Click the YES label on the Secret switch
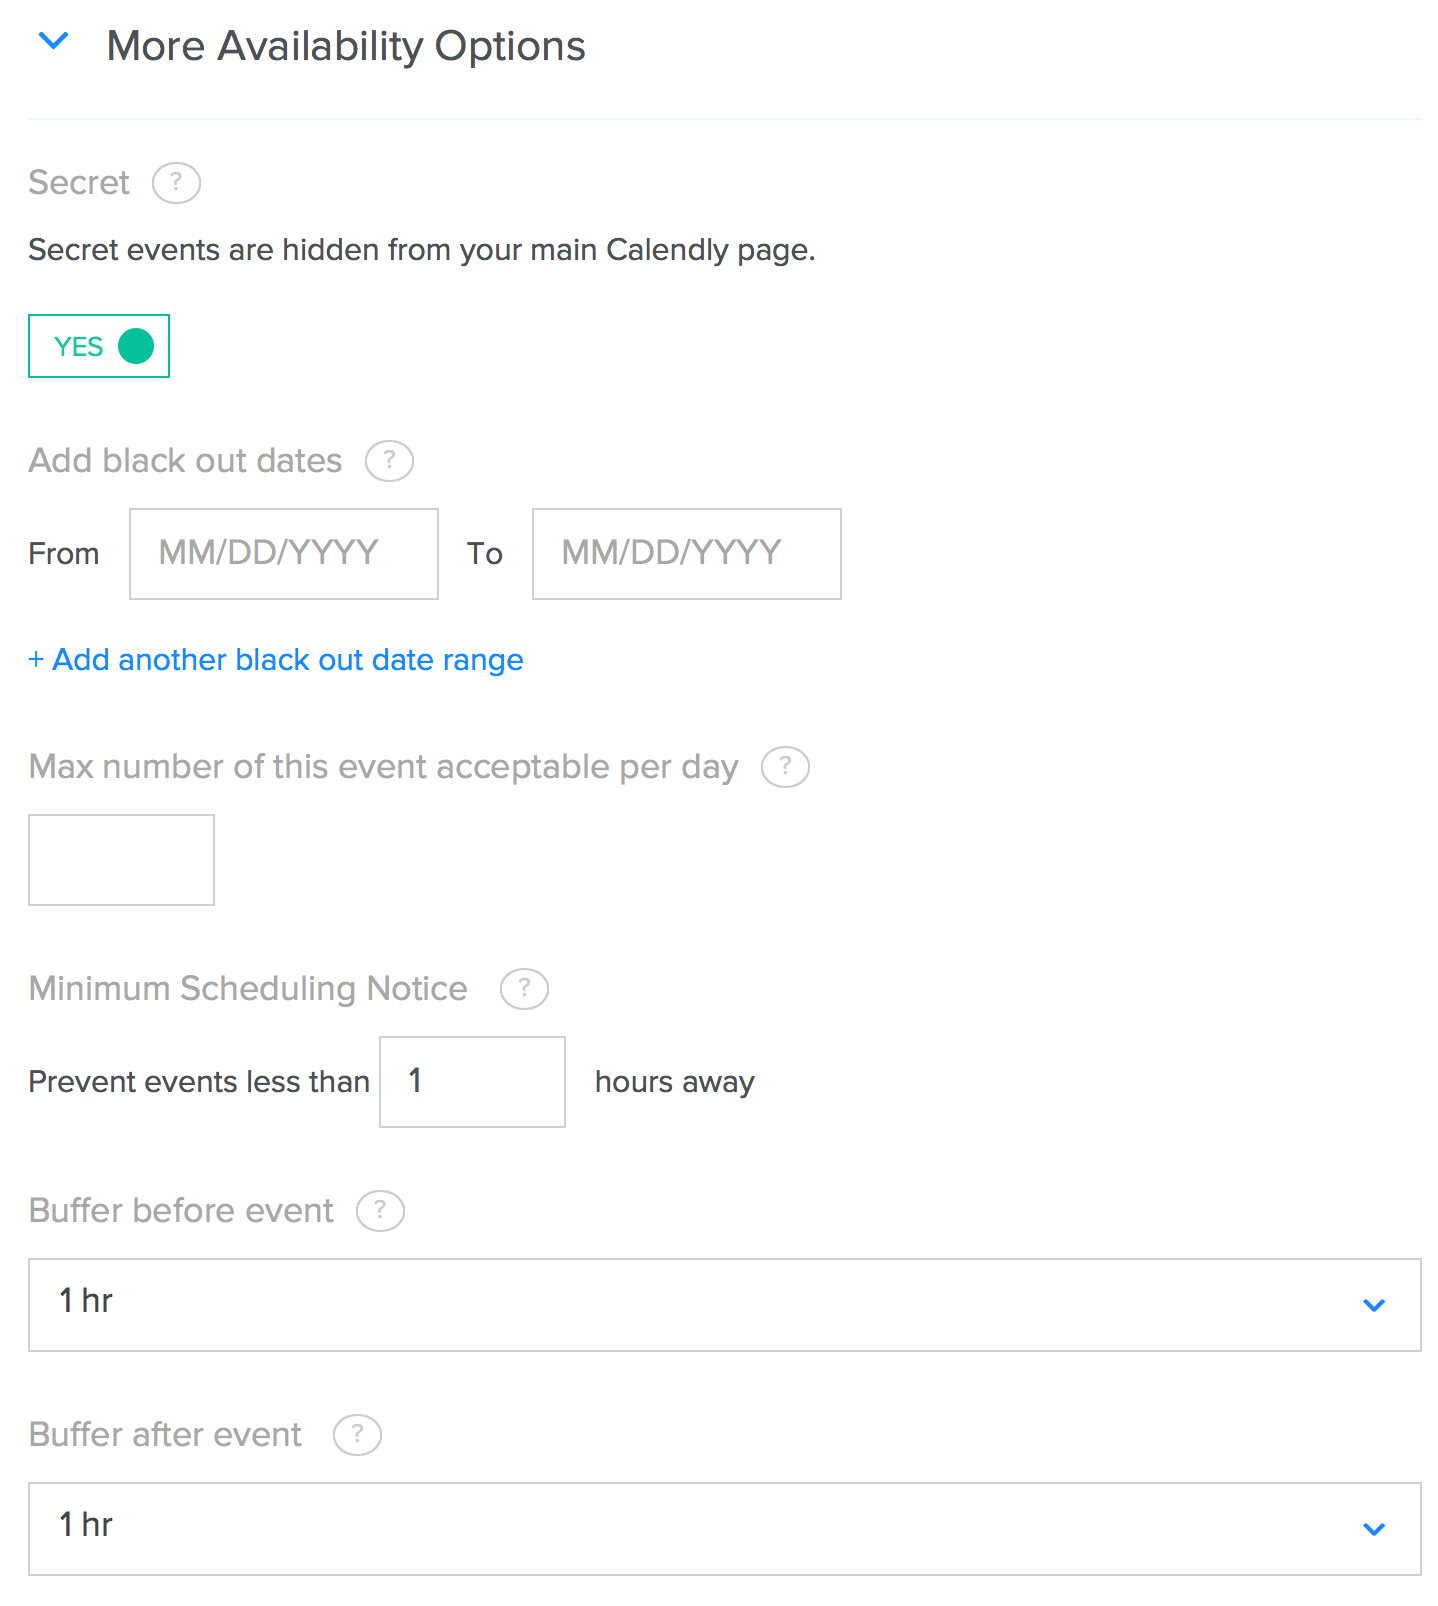Screen dimensions: 1438x1606 (x=78, y=347)
